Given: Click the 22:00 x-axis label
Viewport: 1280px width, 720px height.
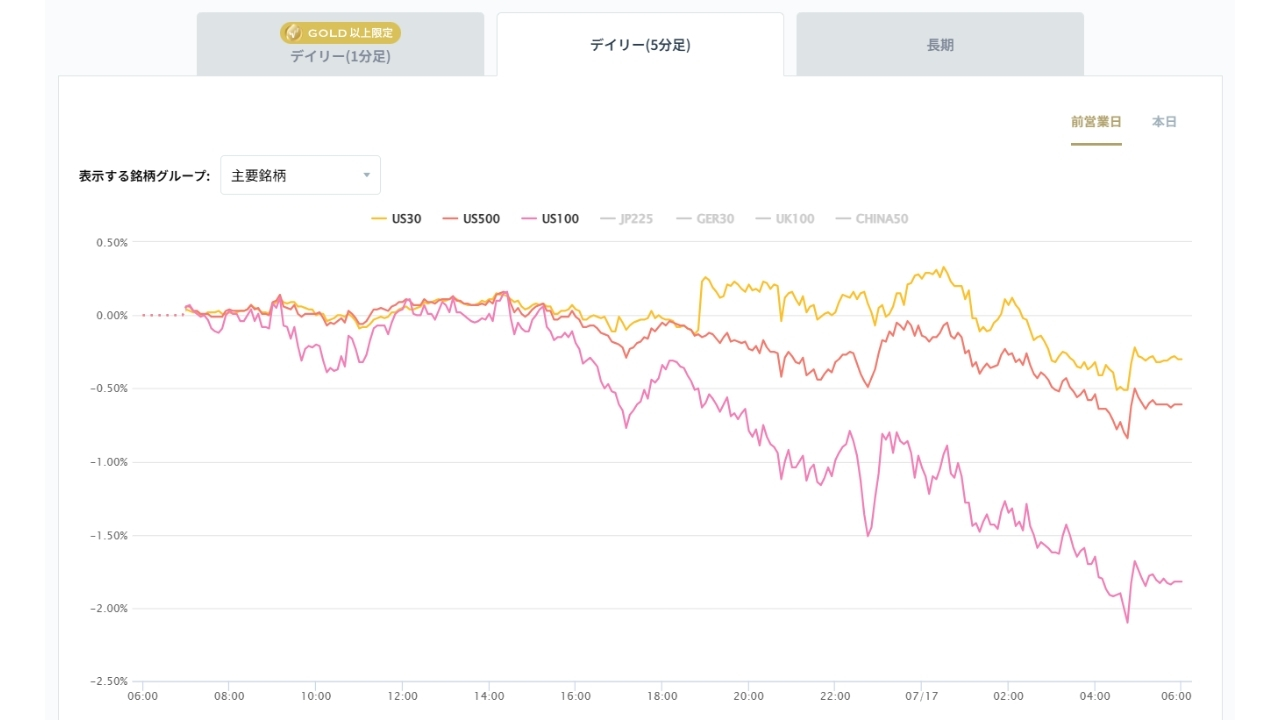Looking at the screenshot, I should [835, 696].
